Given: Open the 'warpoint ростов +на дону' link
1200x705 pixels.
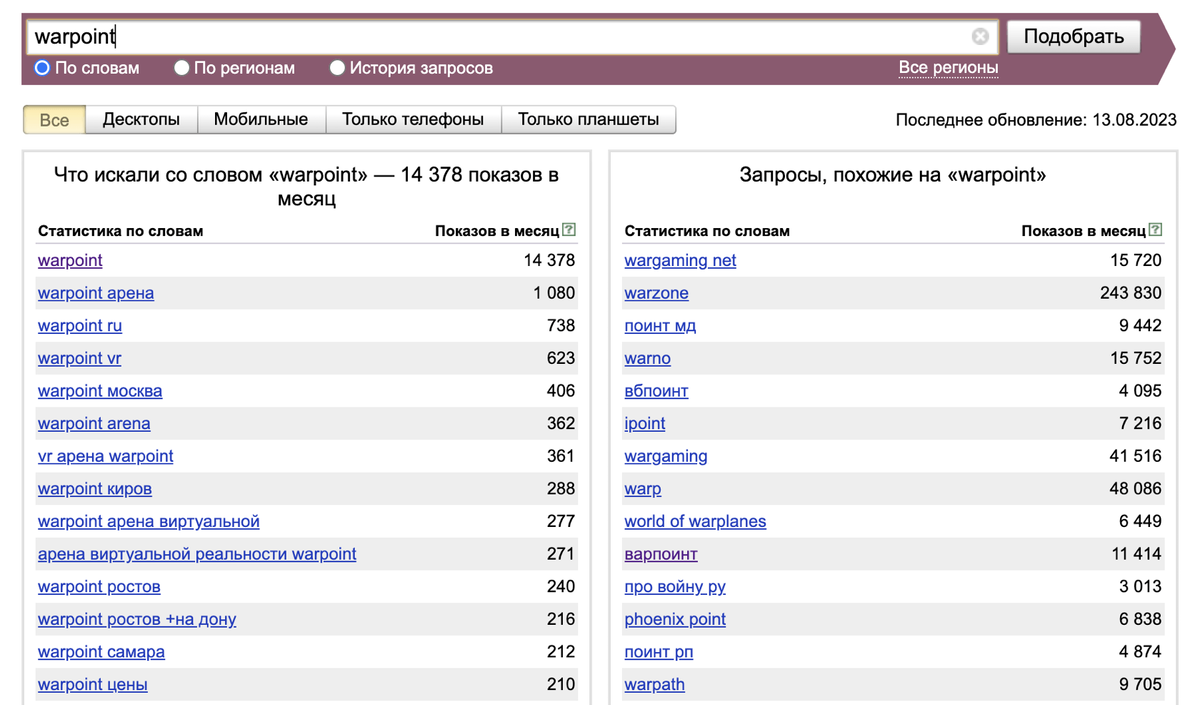Looking at the screenshot, I should tap(137, 619).
